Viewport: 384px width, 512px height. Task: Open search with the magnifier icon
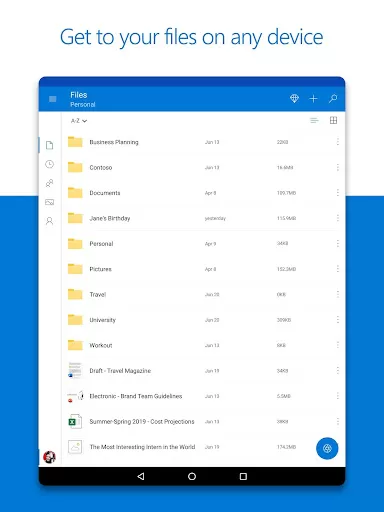(x=333, y=99)
